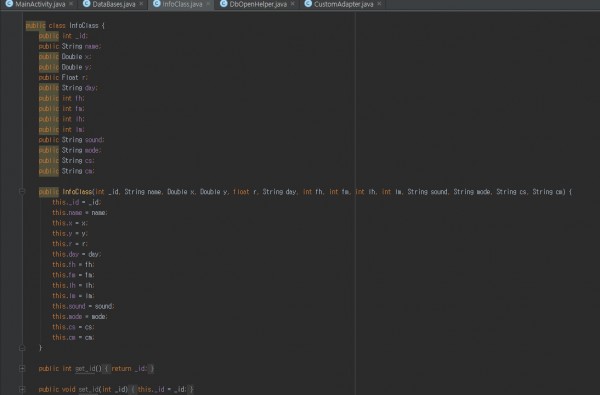Click the 'this.name = name;' statement
The image size is (600, 395).
pyautogui.click(x=80, y=212)
